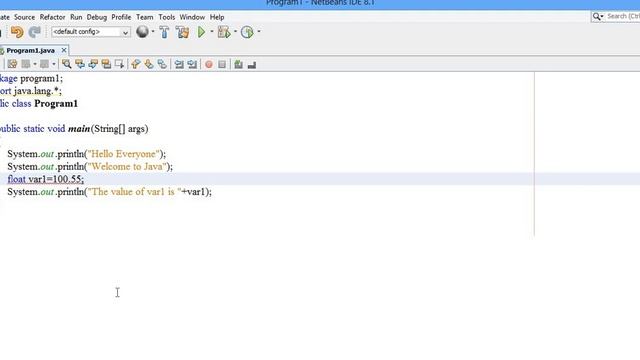
Task: Close the Program1.java tab
Action: [x=64, y=50]
